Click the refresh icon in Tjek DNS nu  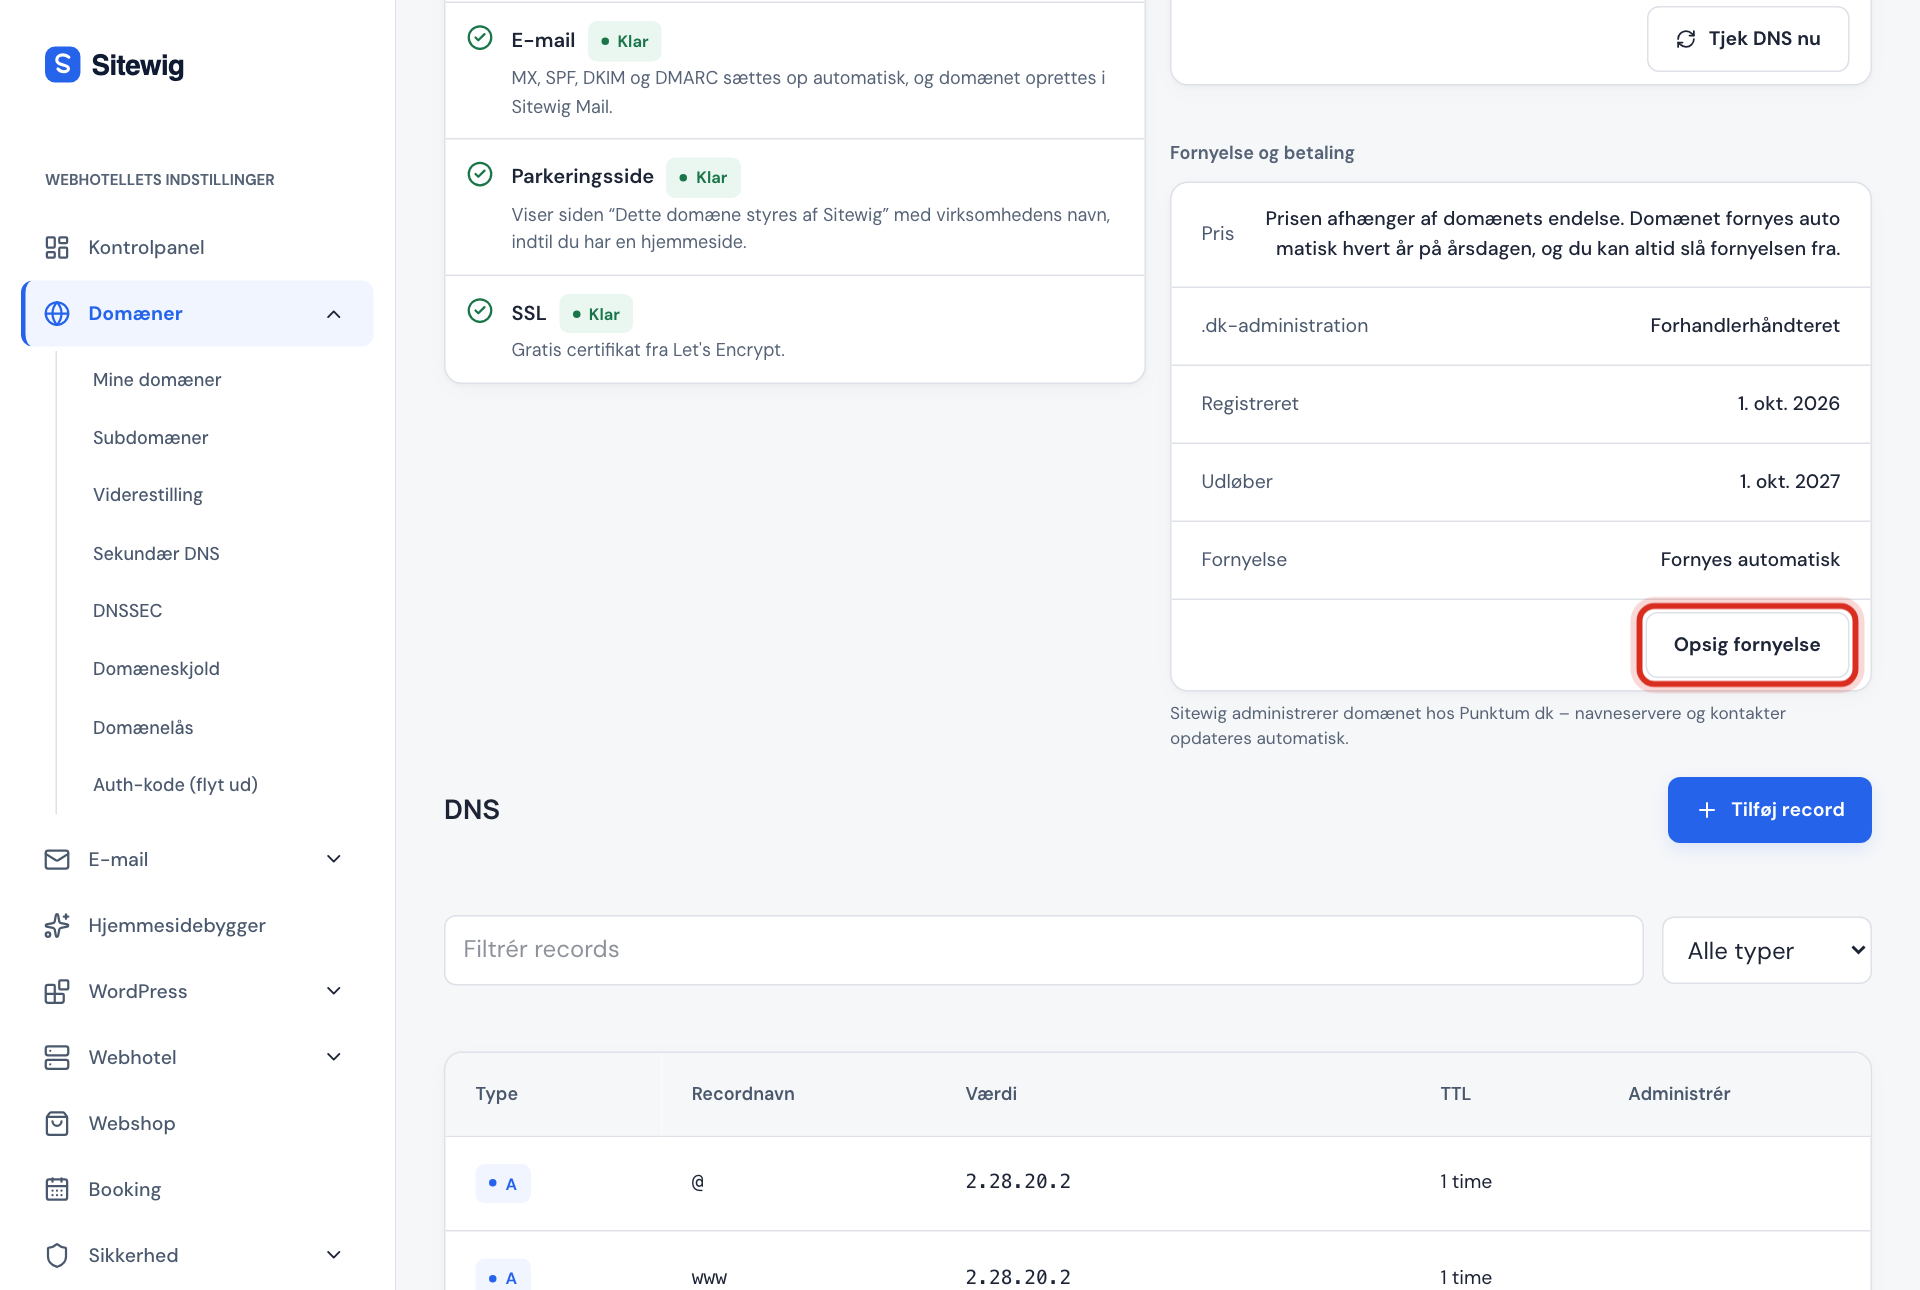coord(1686,39)
